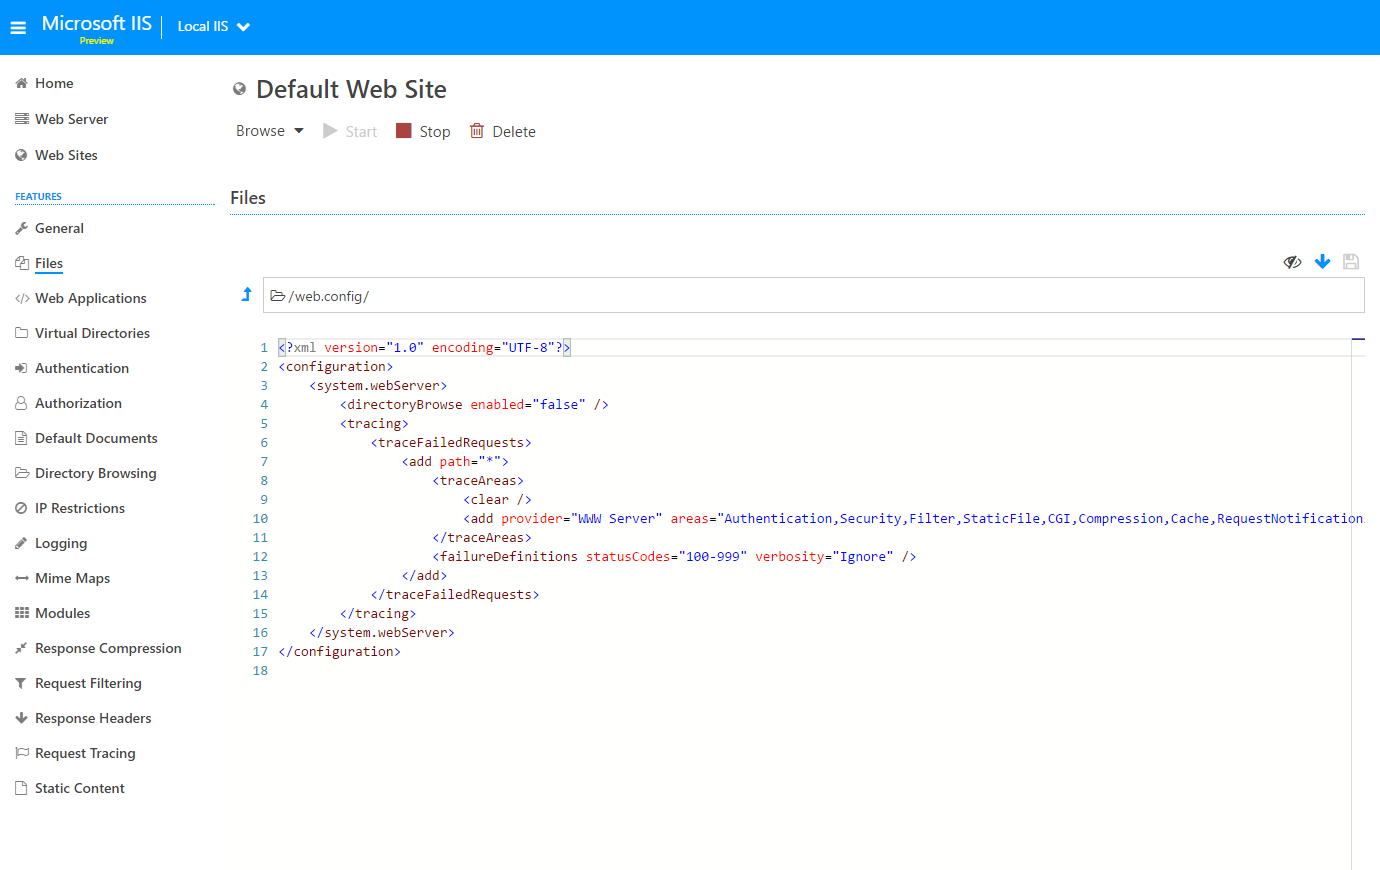Click the Logging pencil icon

pos(21,543)
